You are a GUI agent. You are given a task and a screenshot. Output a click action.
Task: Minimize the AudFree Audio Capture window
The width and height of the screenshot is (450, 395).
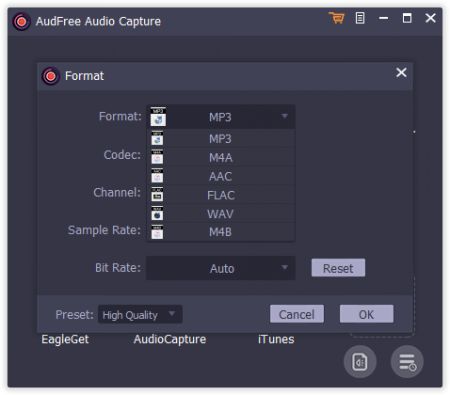point(384,18)
